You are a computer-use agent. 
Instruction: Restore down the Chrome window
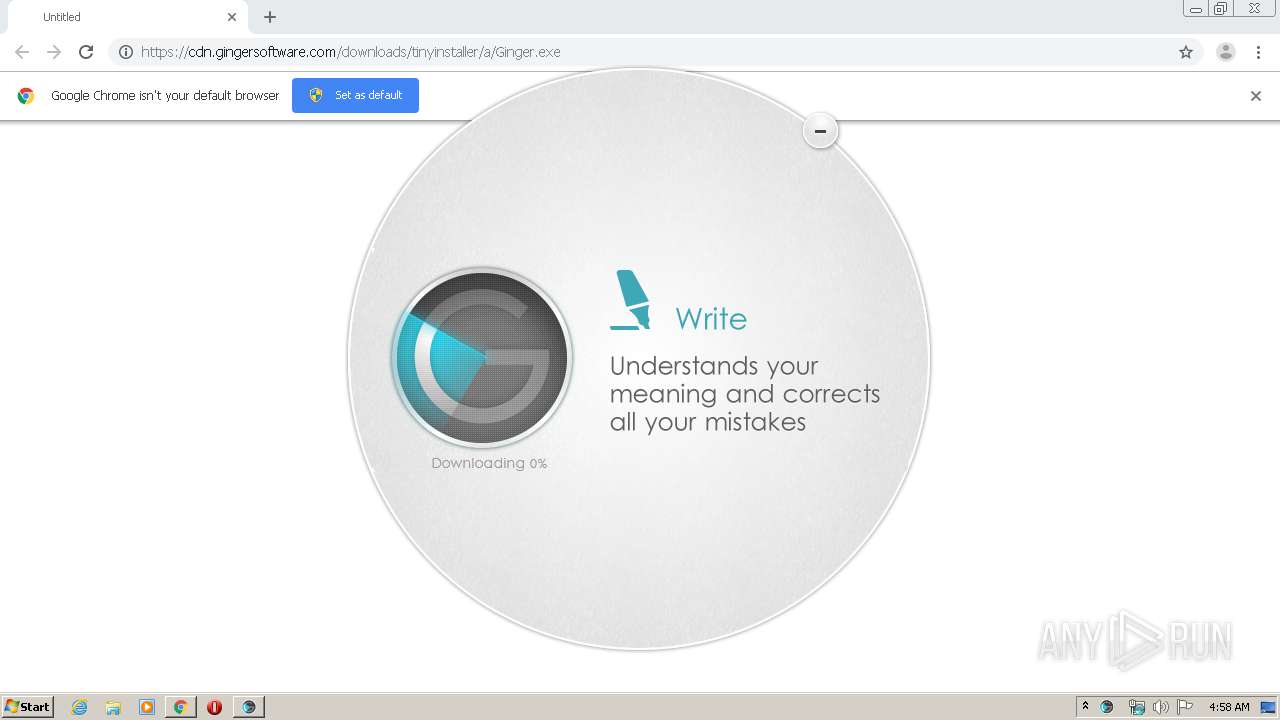[x=1221, y=9]
